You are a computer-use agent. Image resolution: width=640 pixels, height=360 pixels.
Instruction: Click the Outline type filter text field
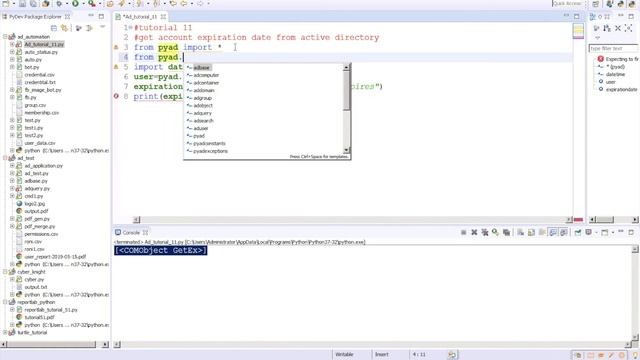pos(613,48)
